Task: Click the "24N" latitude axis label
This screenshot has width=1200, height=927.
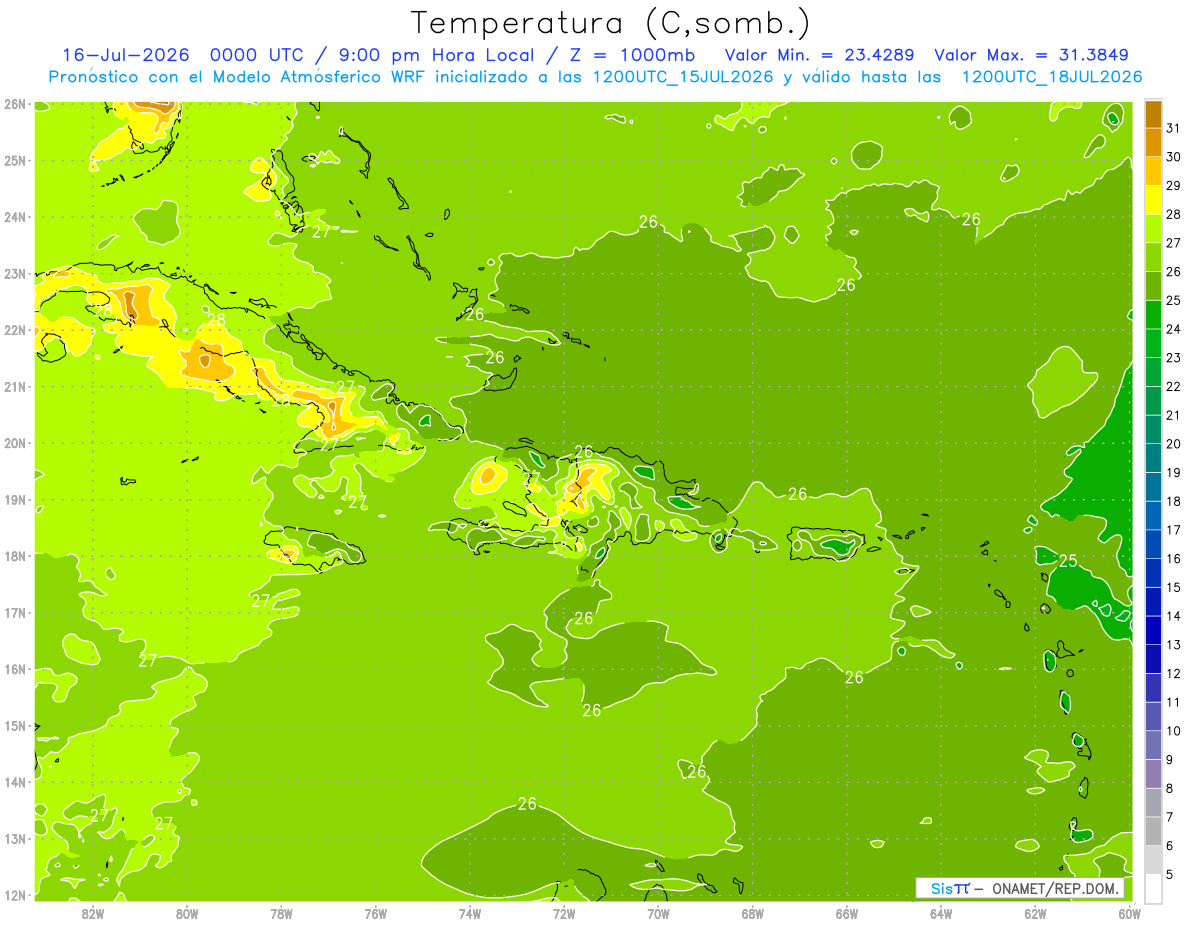Action: point(14,217)
